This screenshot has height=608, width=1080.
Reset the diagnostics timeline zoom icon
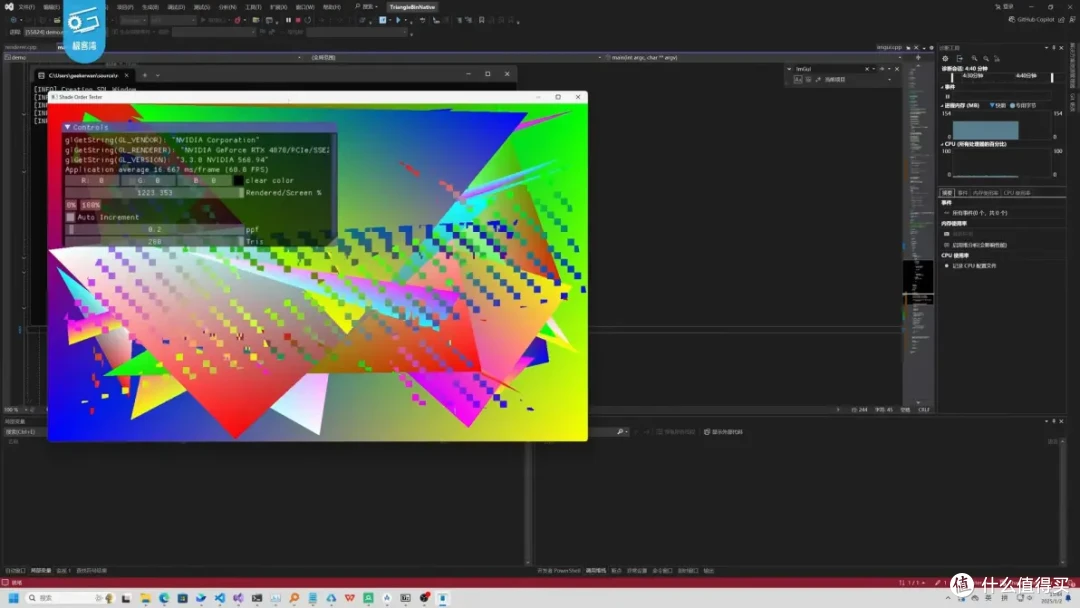(x=997, y=59)
